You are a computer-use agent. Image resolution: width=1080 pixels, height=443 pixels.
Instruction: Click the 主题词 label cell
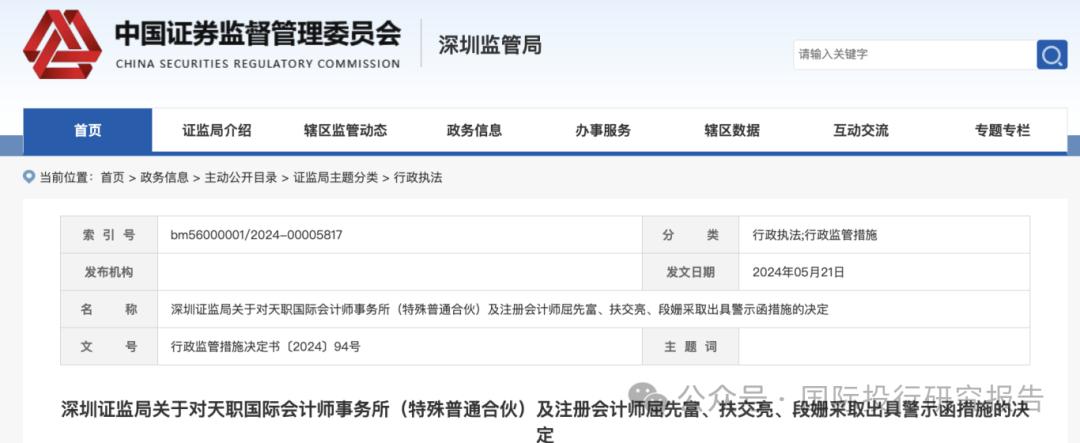690,347
